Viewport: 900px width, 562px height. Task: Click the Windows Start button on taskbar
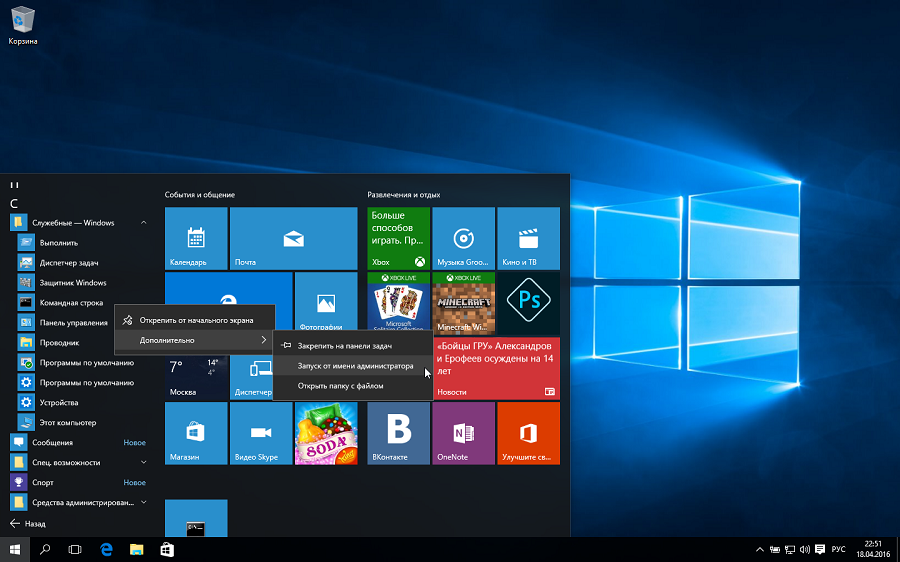point(15,549)
